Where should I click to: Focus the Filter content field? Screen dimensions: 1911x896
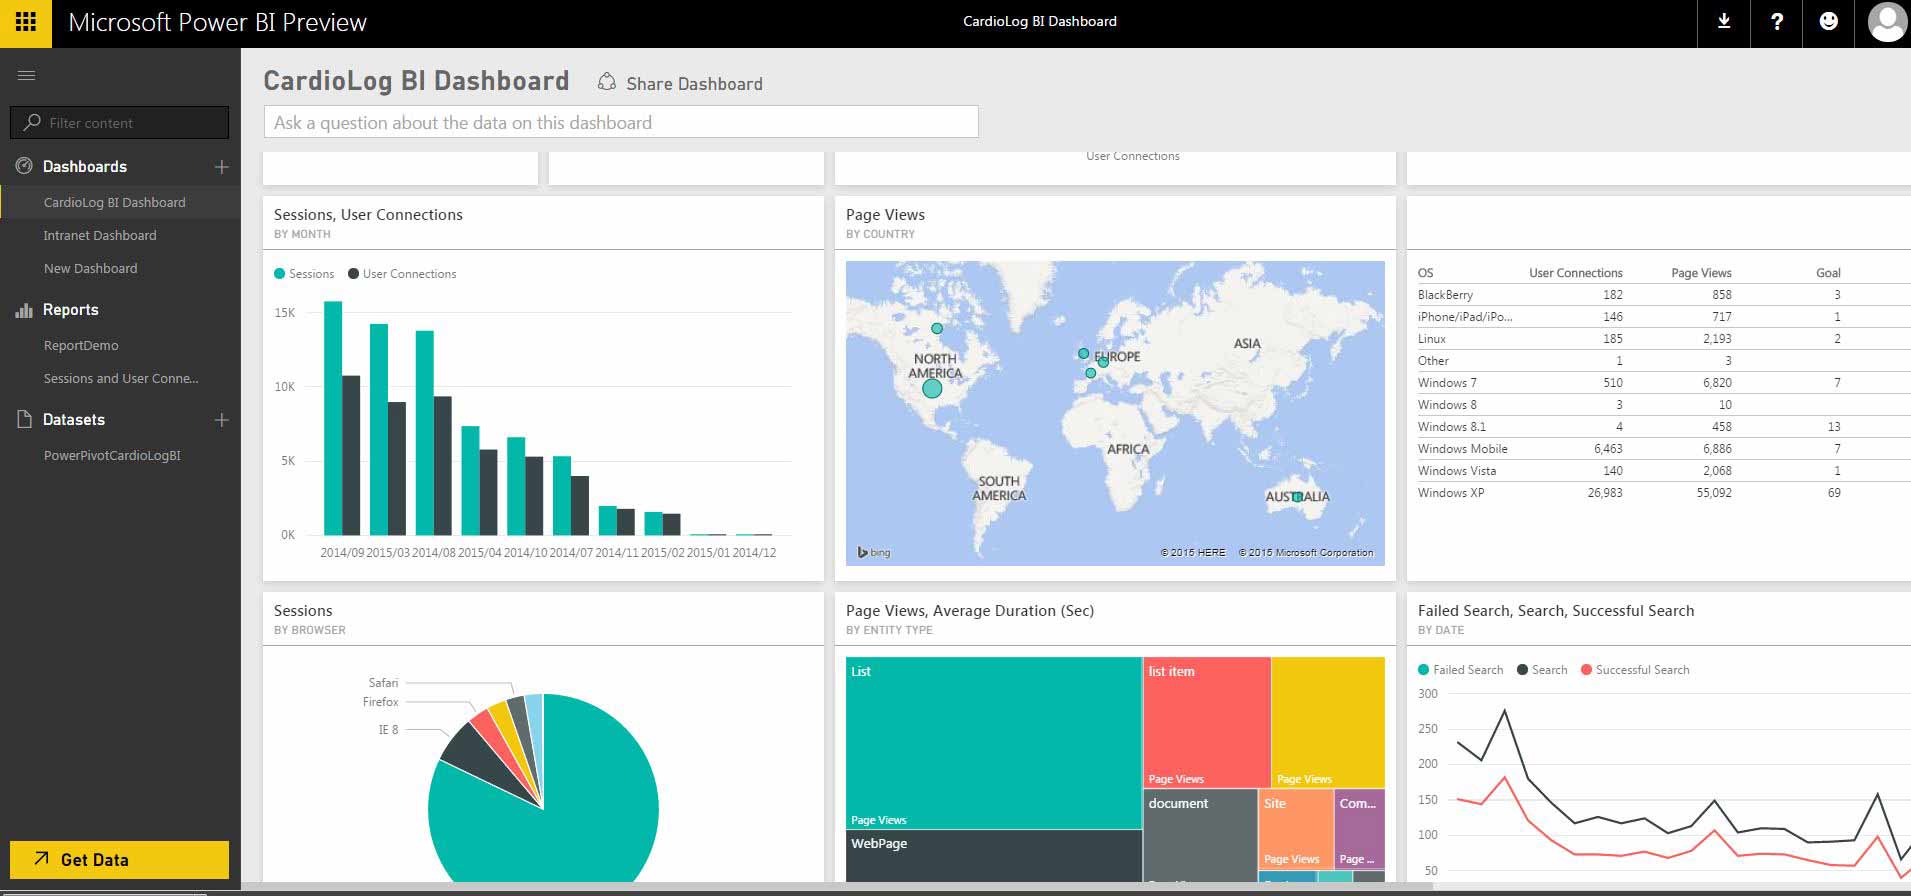119,122
